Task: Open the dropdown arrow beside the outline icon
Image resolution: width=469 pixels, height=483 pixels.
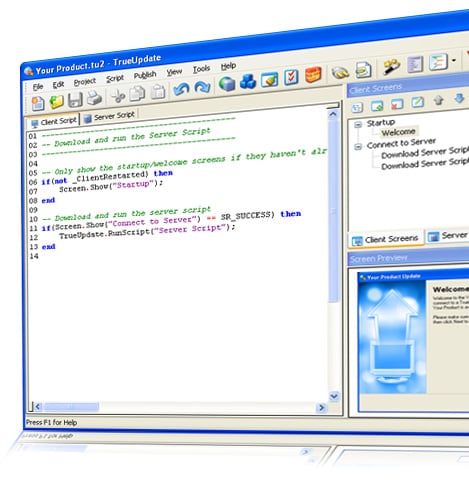Action: pyautogui.click(x=454, y=61)
